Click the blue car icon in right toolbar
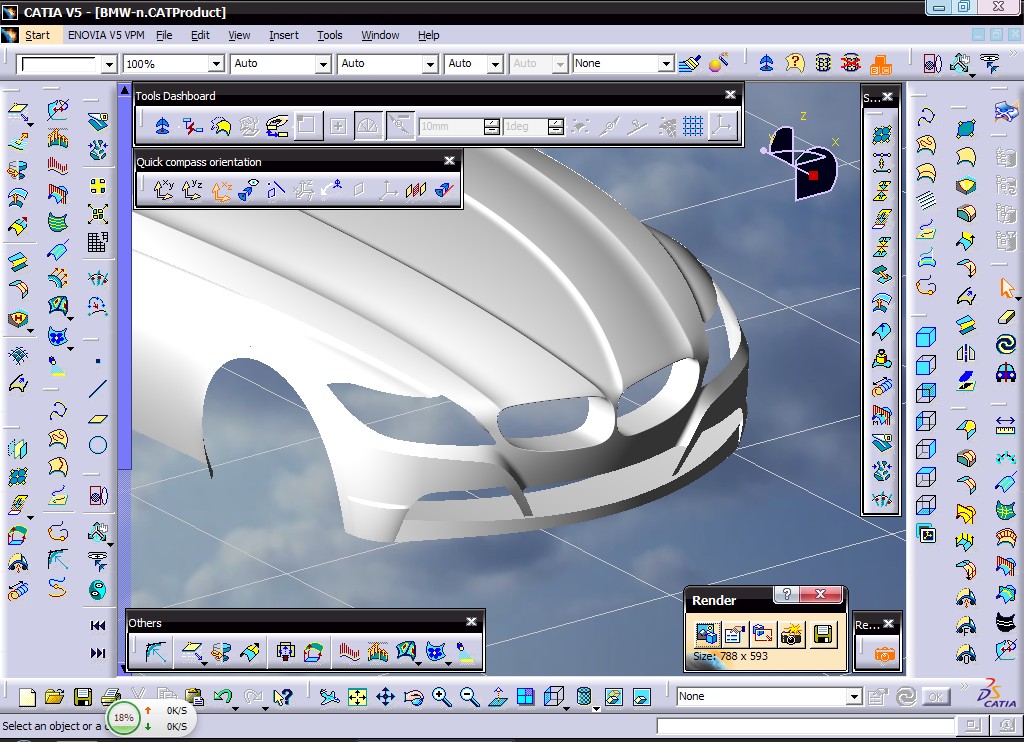Image resolution: width=1024 pixels, height=742 pixels. point(1006,372)
